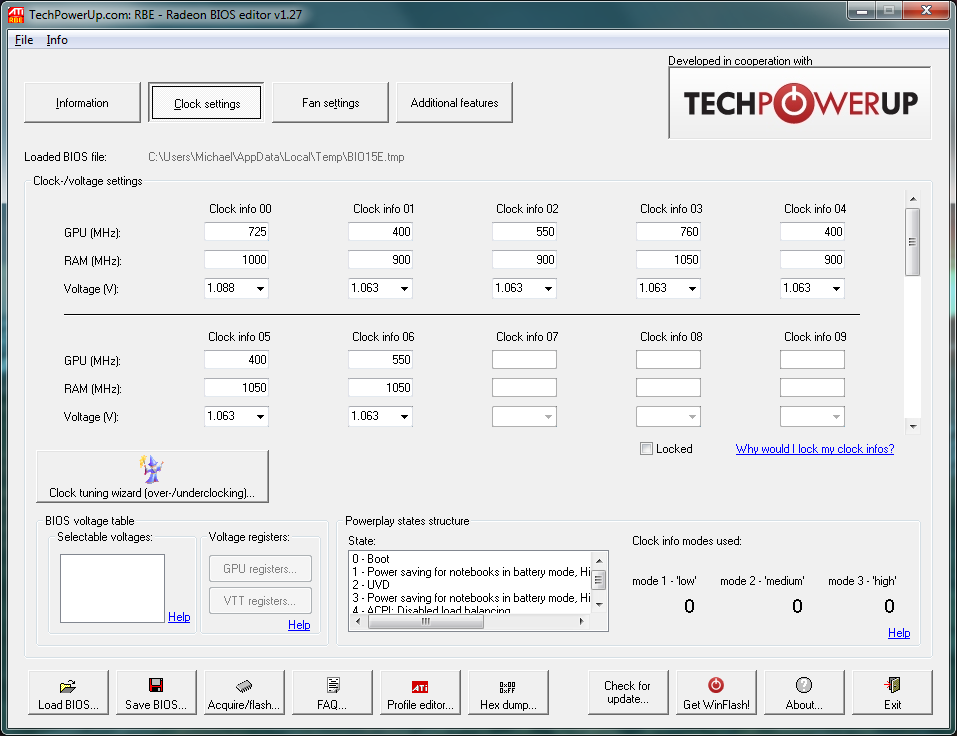
Task: Click Clock info 02 RAM MHz field
Action: pyautogui.click(x=524, y=260)
